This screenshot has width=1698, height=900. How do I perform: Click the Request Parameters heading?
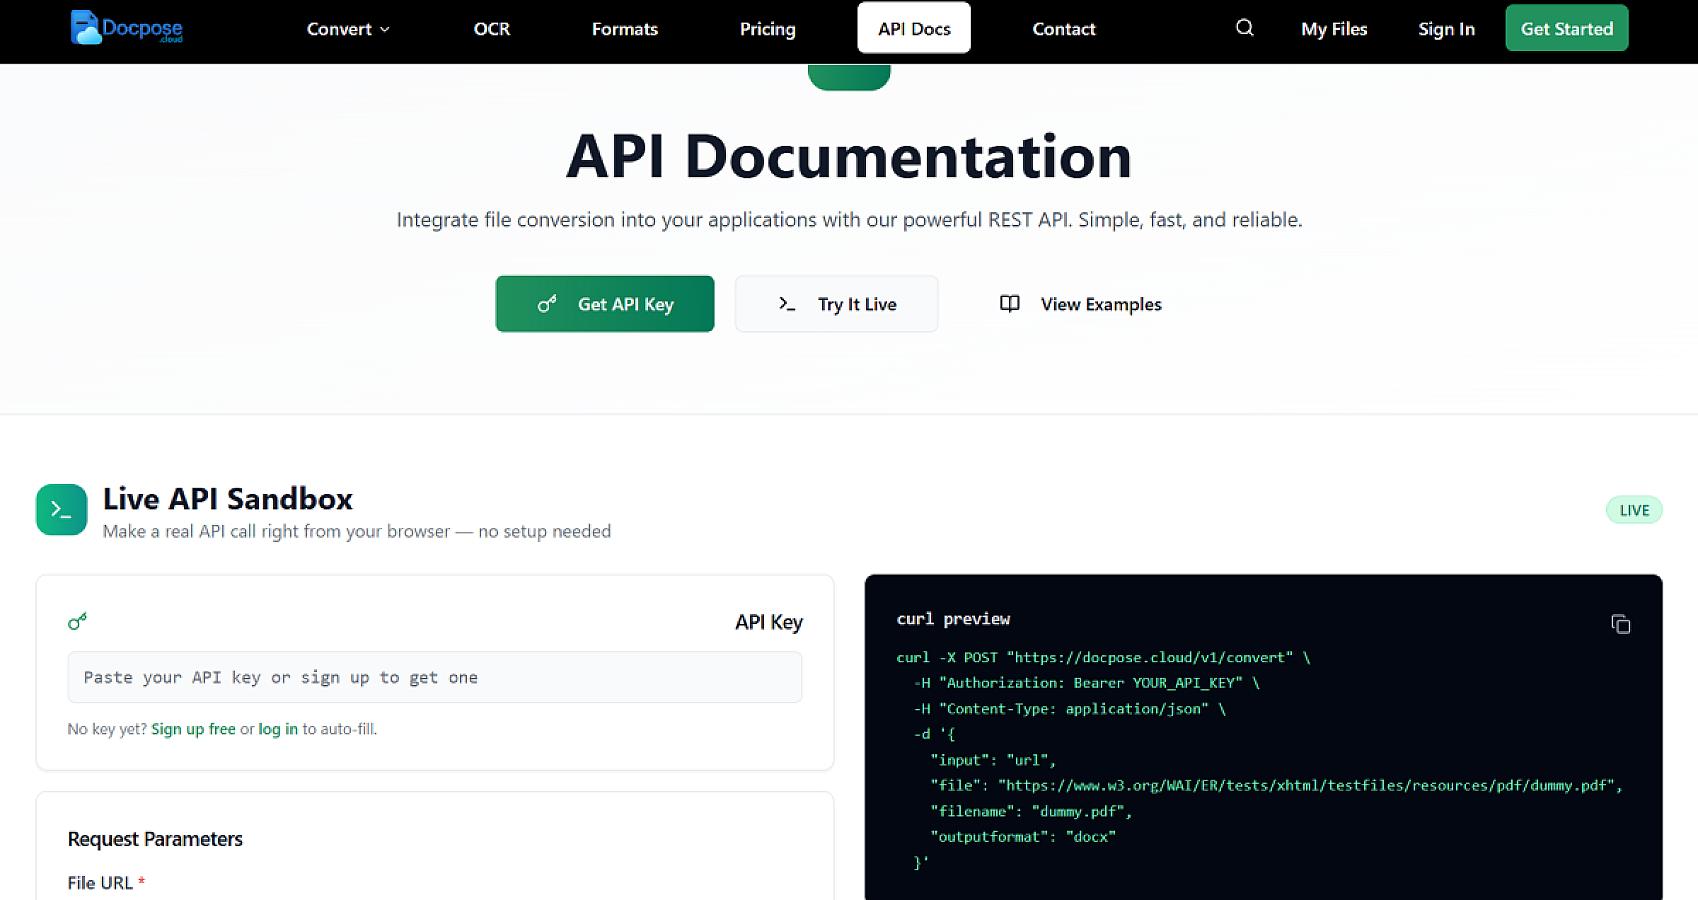pyautogui.click(x=155, y=839)
